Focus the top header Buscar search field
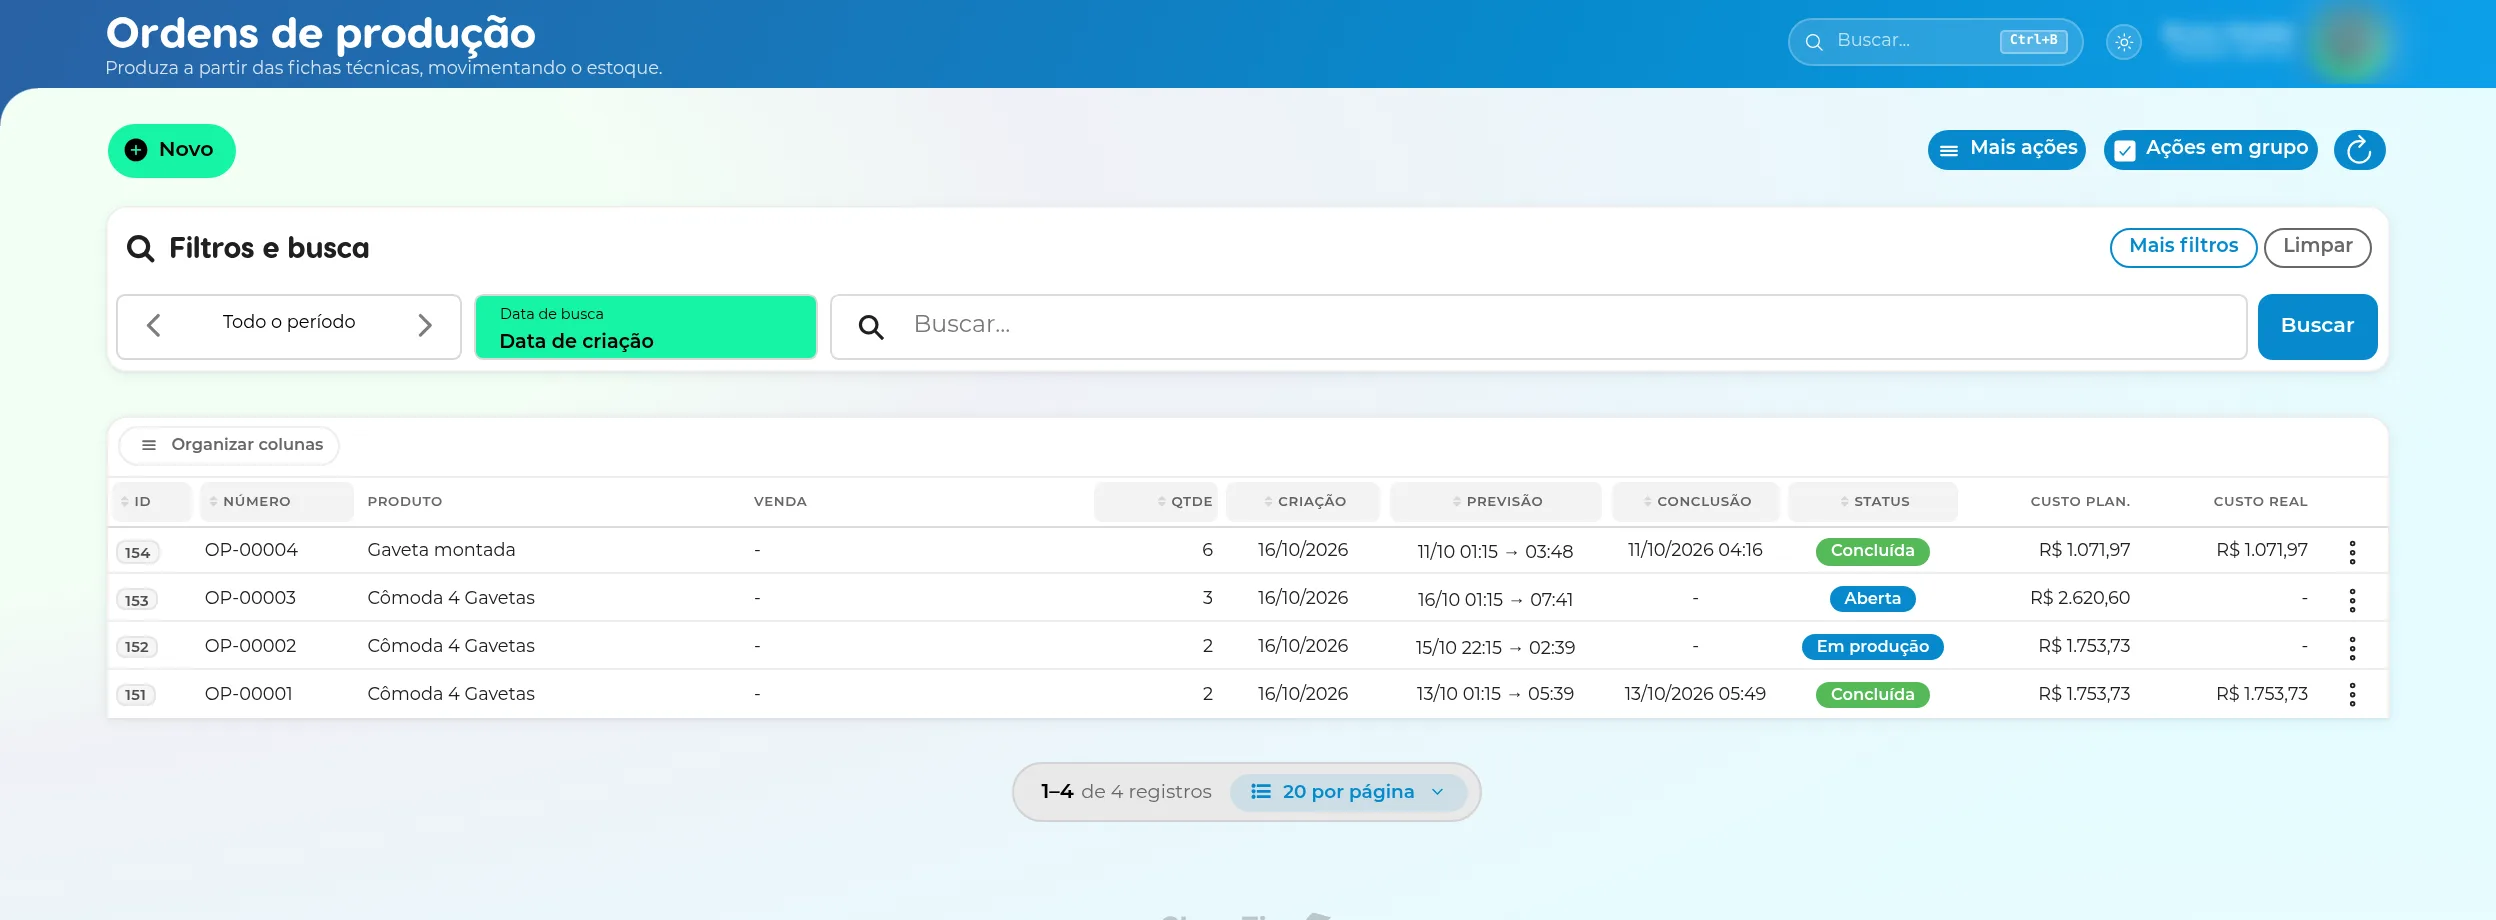2496x920 pixels. pos(1935,42)
